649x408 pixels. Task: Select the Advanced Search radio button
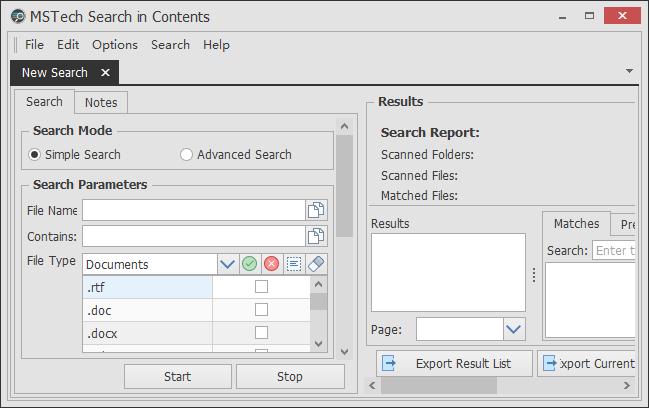point(186,155)
